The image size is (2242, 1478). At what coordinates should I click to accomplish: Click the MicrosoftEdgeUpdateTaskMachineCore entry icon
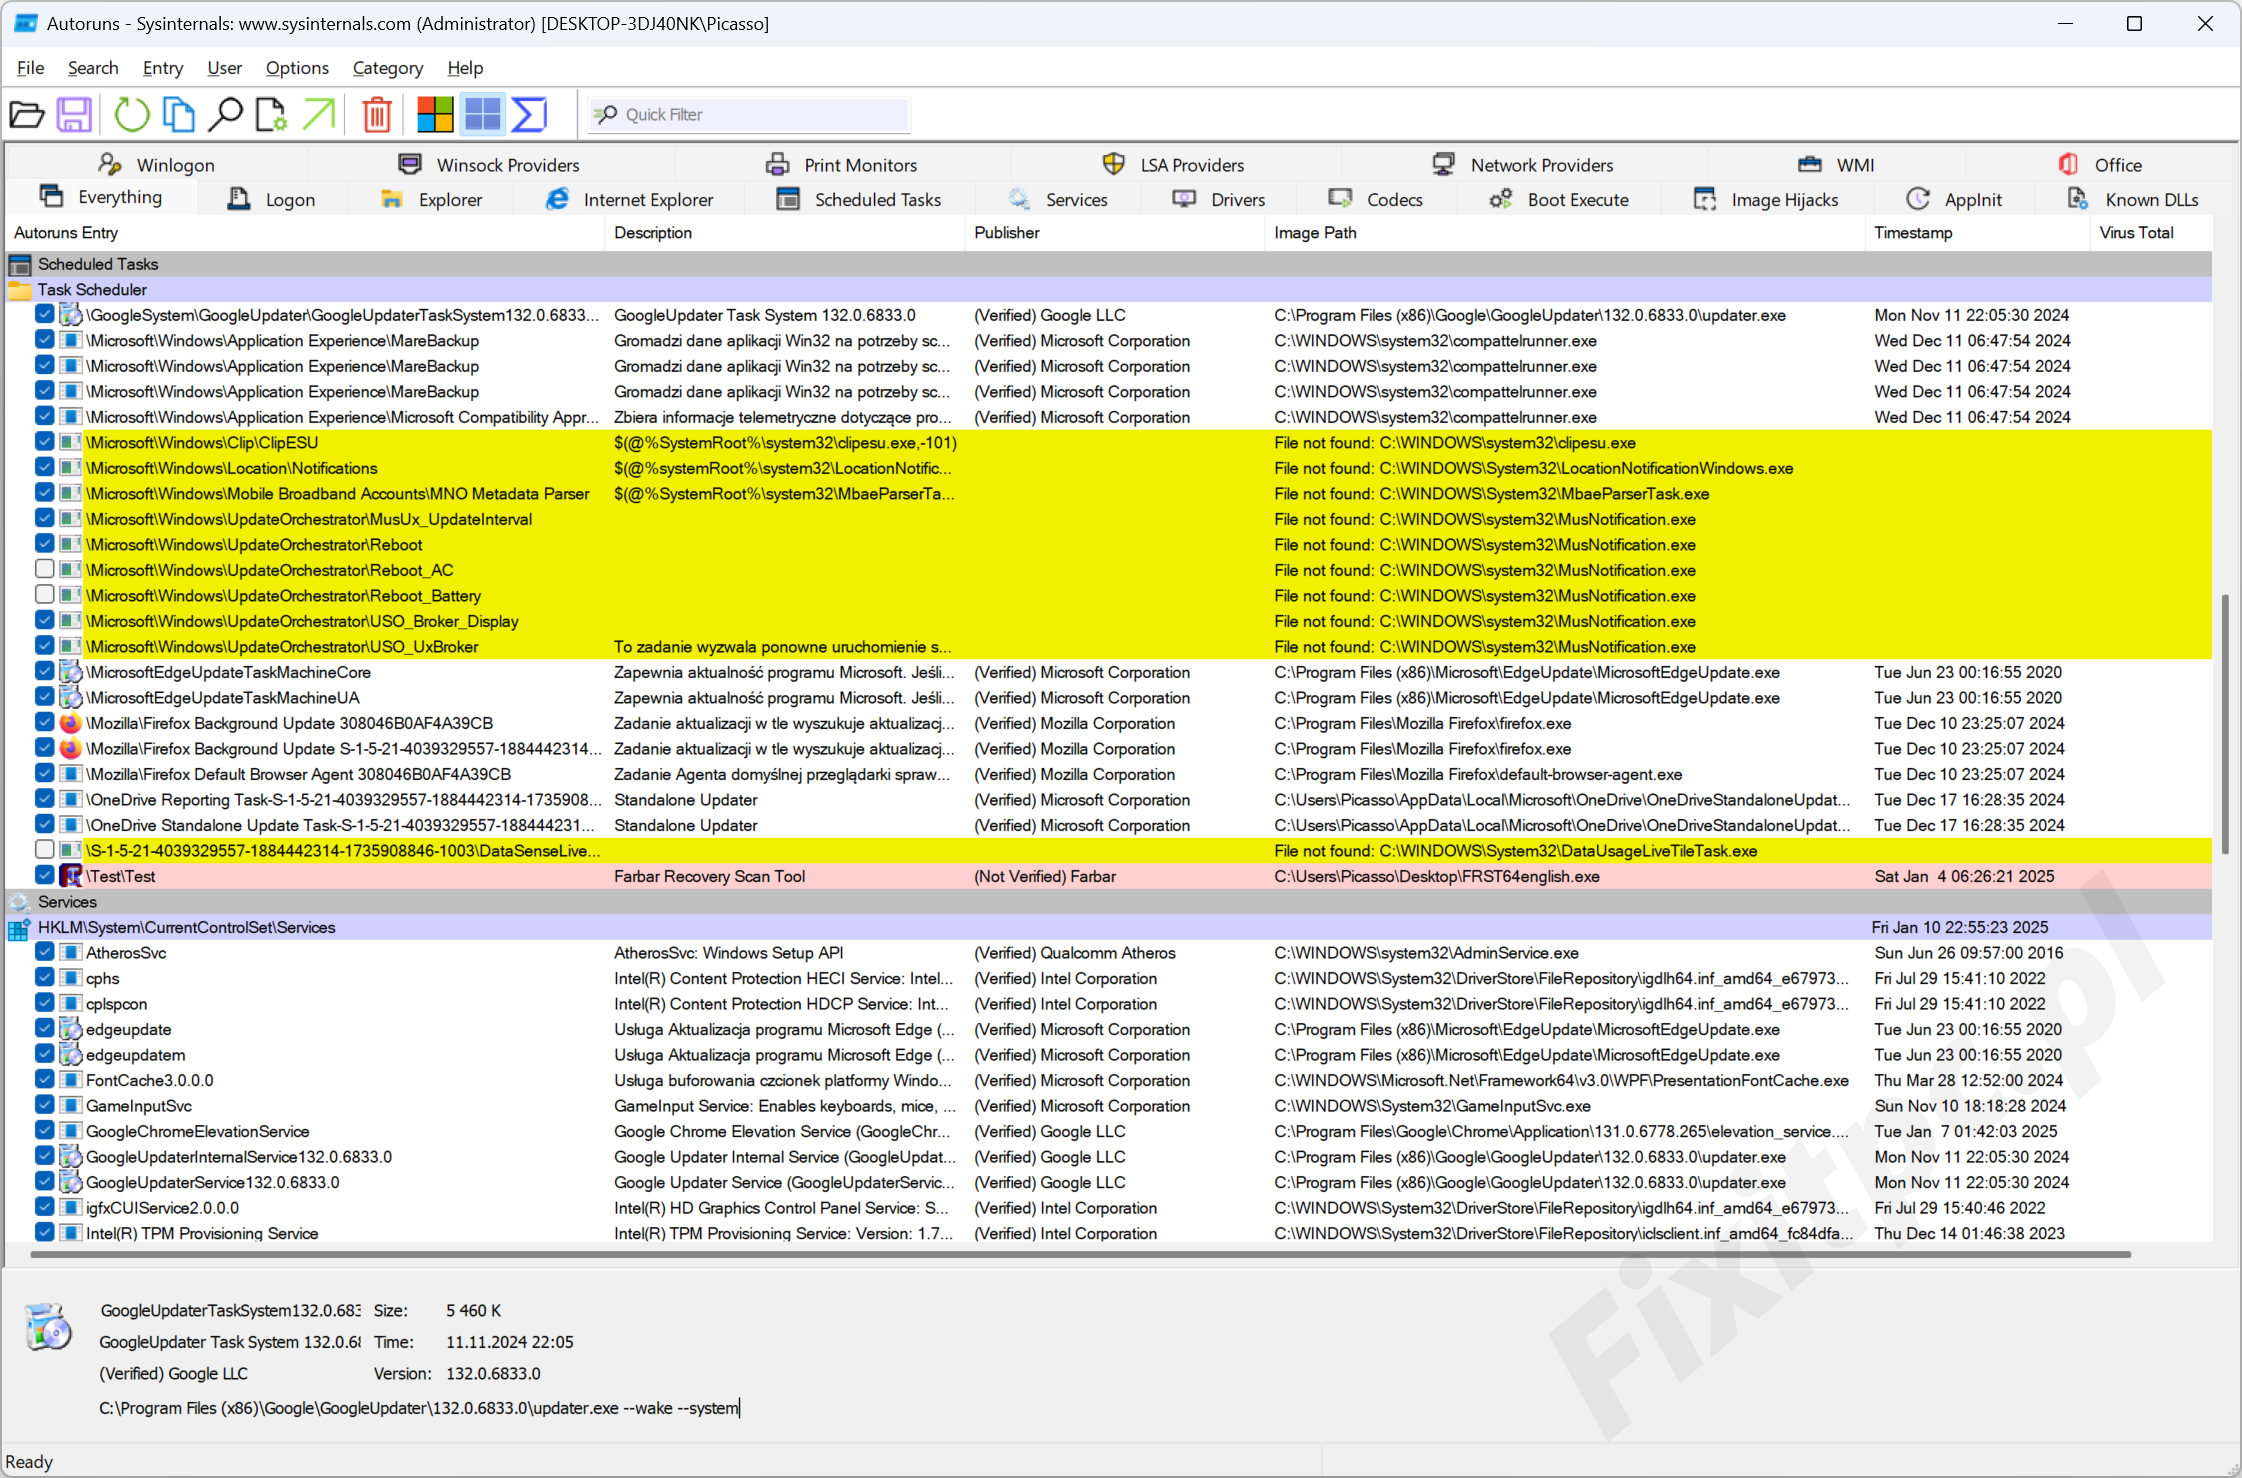click(x=70, y=672)
